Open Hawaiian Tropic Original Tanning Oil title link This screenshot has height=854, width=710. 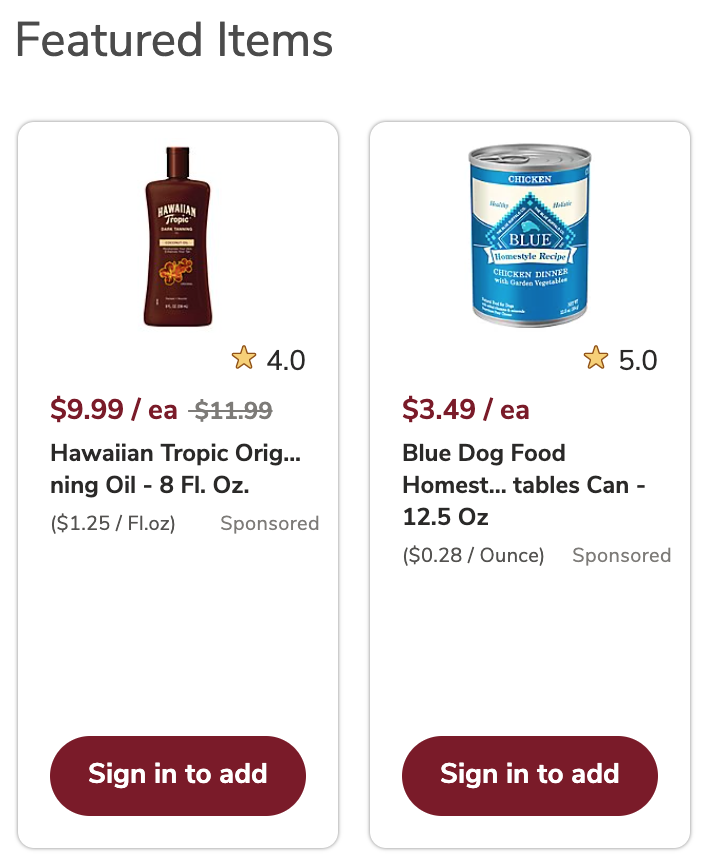[x=175, y=469]
